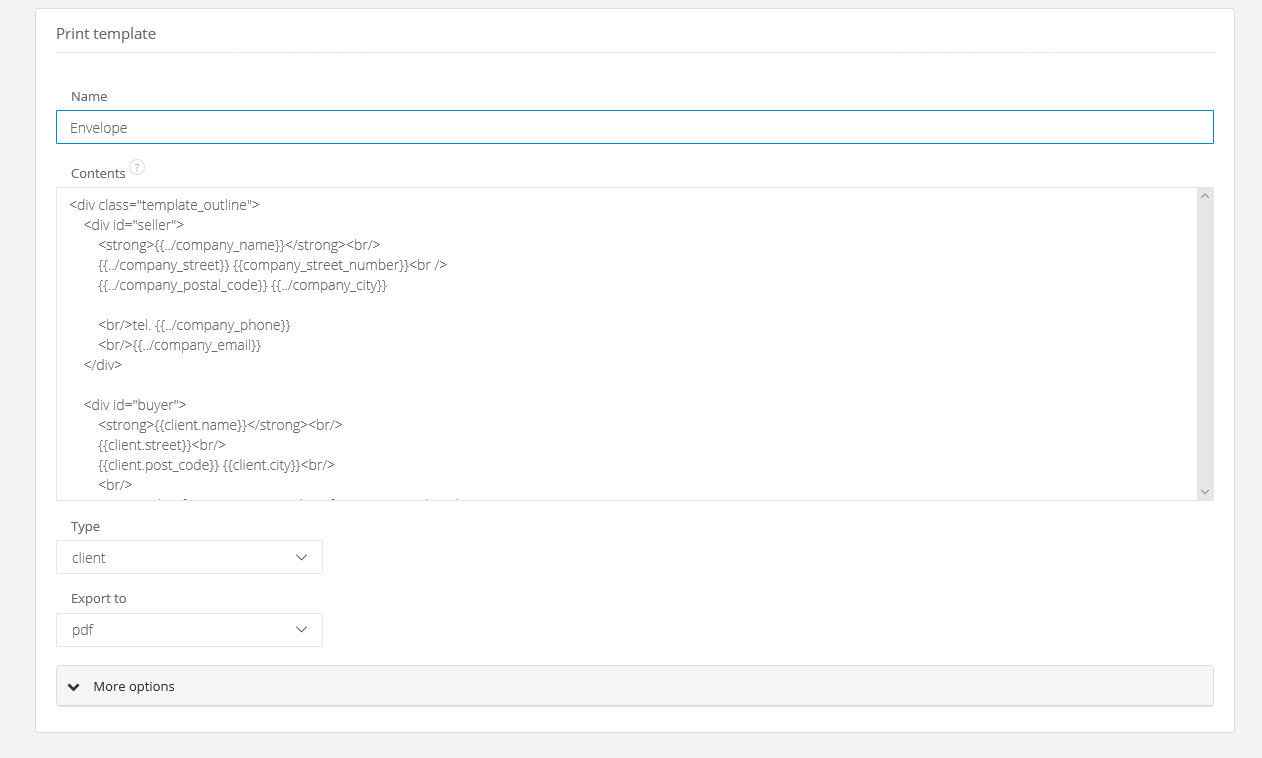
Task: Click the Contents scrollbar up arrow
Action: click(x=1204, y=197)
